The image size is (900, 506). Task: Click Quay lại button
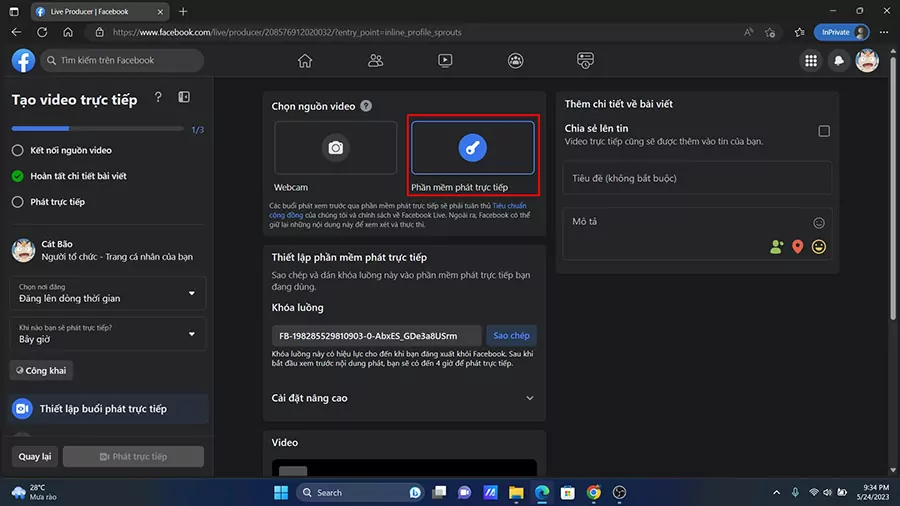pos(34,457)
